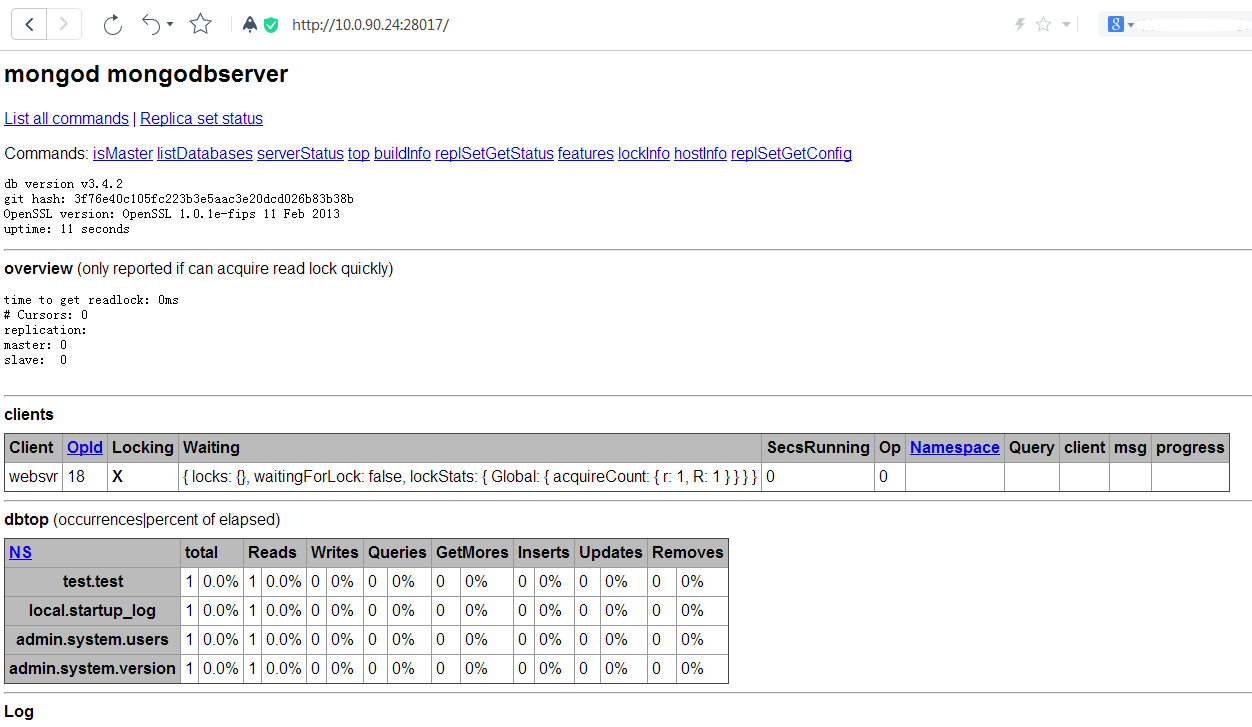
Task: Click the websvr client cell
Action: tap(33, 477)
